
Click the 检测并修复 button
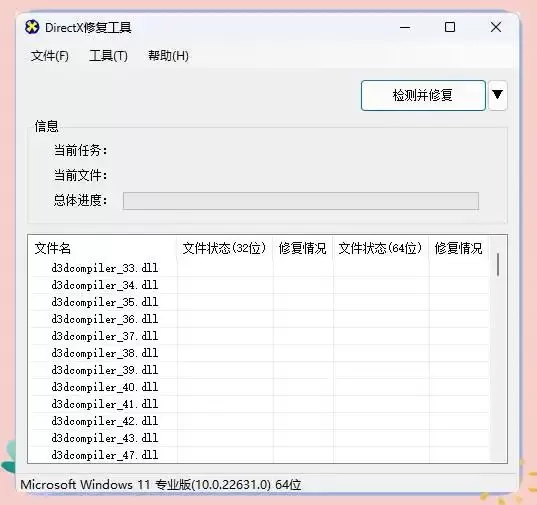pos(423,96)
